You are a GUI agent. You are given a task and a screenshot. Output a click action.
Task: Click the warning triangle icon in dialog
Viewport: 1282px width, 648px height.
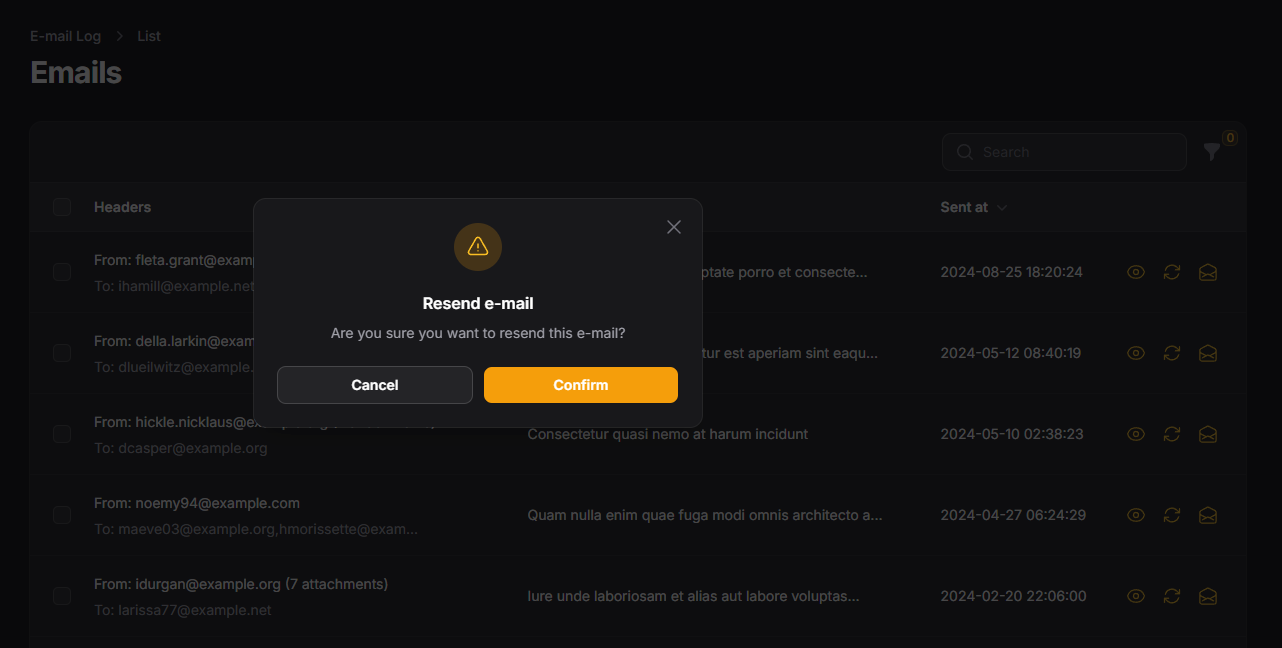click(x=478, y=246)
